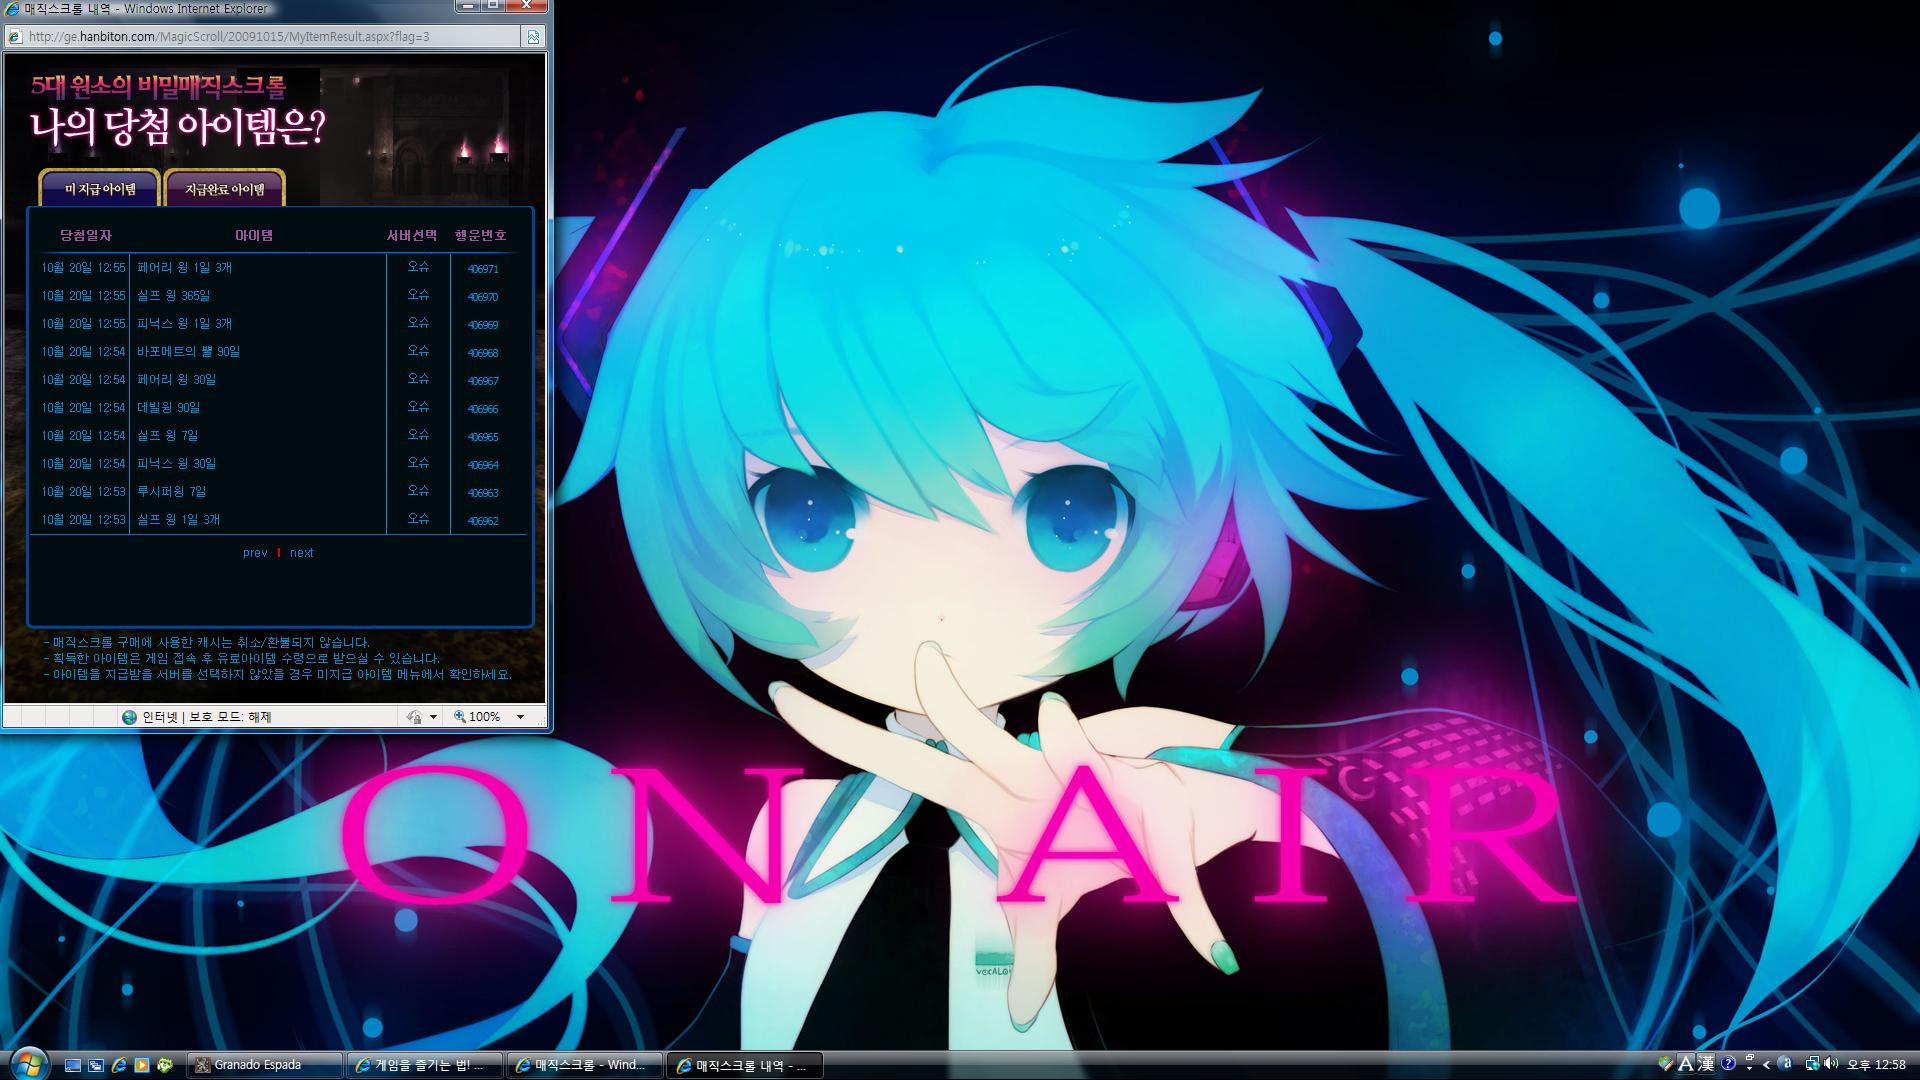
Task: Open zoom level dropdown arrow
Action: tap(520, 717)
